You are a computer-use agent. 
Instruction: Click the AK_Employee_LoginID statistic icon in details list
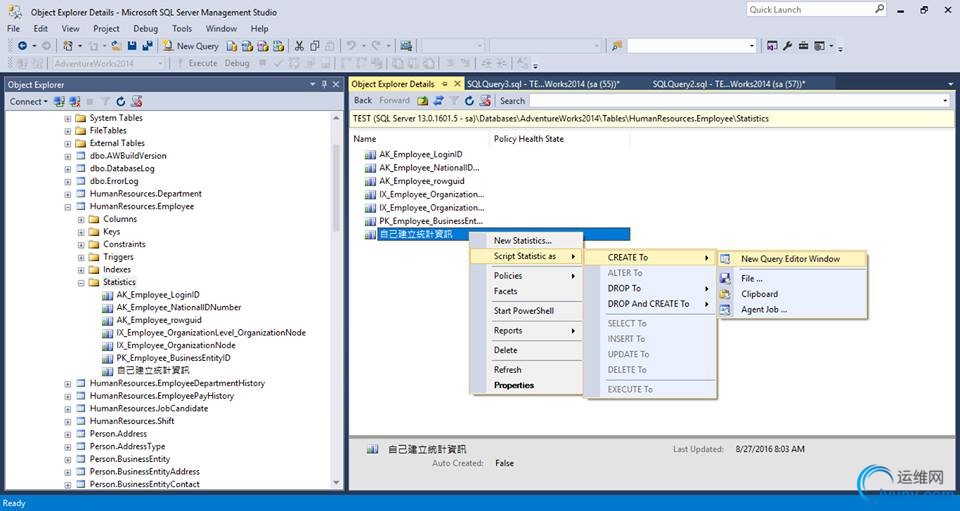point(371,155)
